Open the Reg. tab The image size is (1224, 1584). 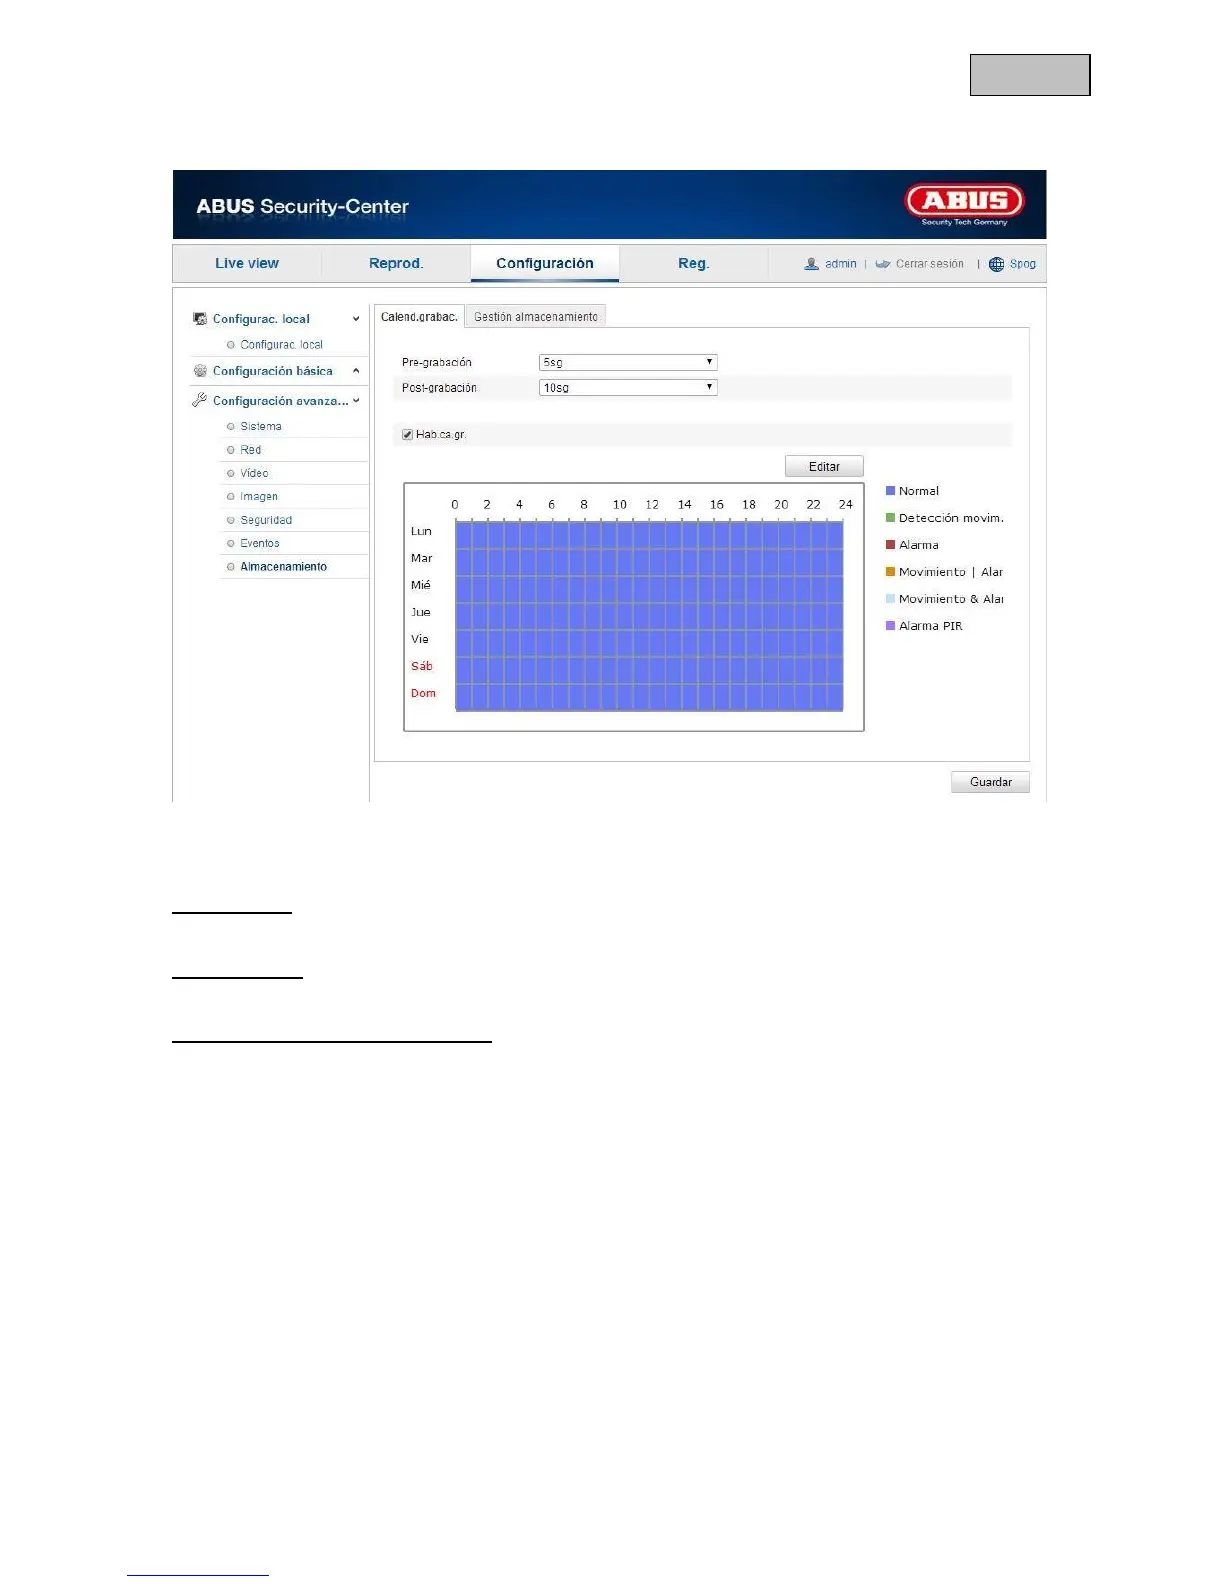693,263
